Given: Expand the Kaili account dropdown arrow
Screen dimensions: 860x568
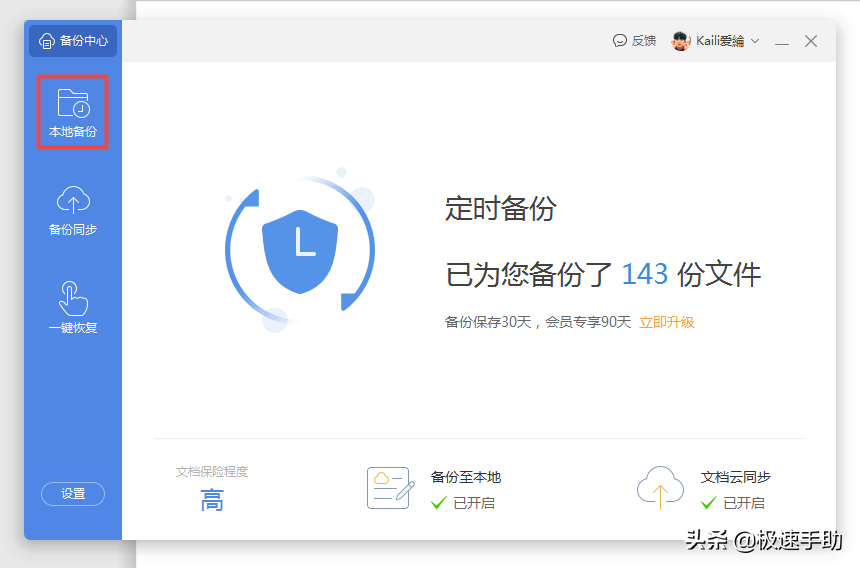Looking at the screenshot, I should 755,41.
